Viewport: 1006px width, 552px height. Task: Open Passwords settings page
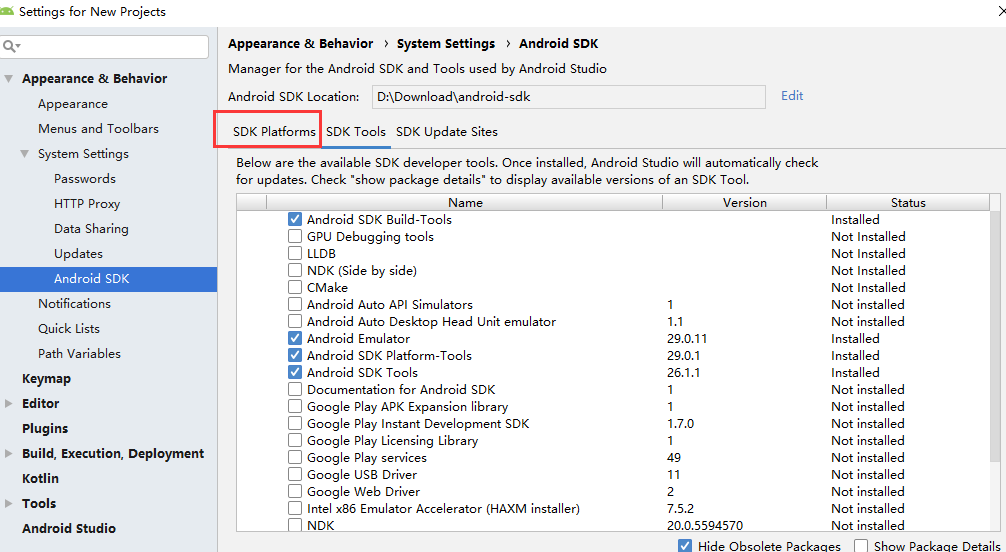tap(85, 179)
